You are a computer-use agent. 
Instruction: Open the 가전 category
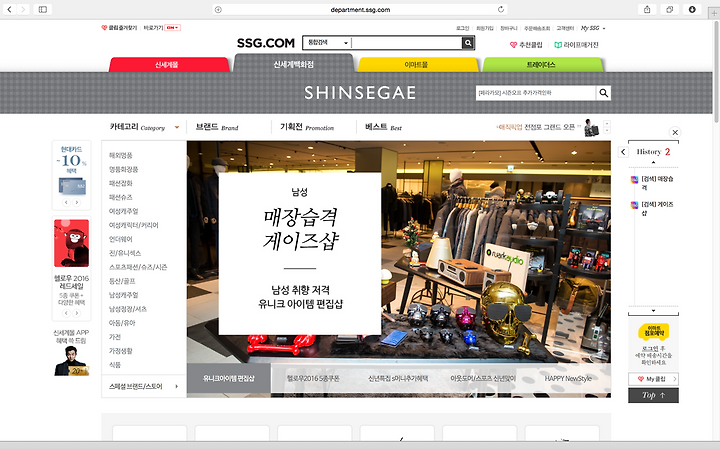click(x=115, y=337)
